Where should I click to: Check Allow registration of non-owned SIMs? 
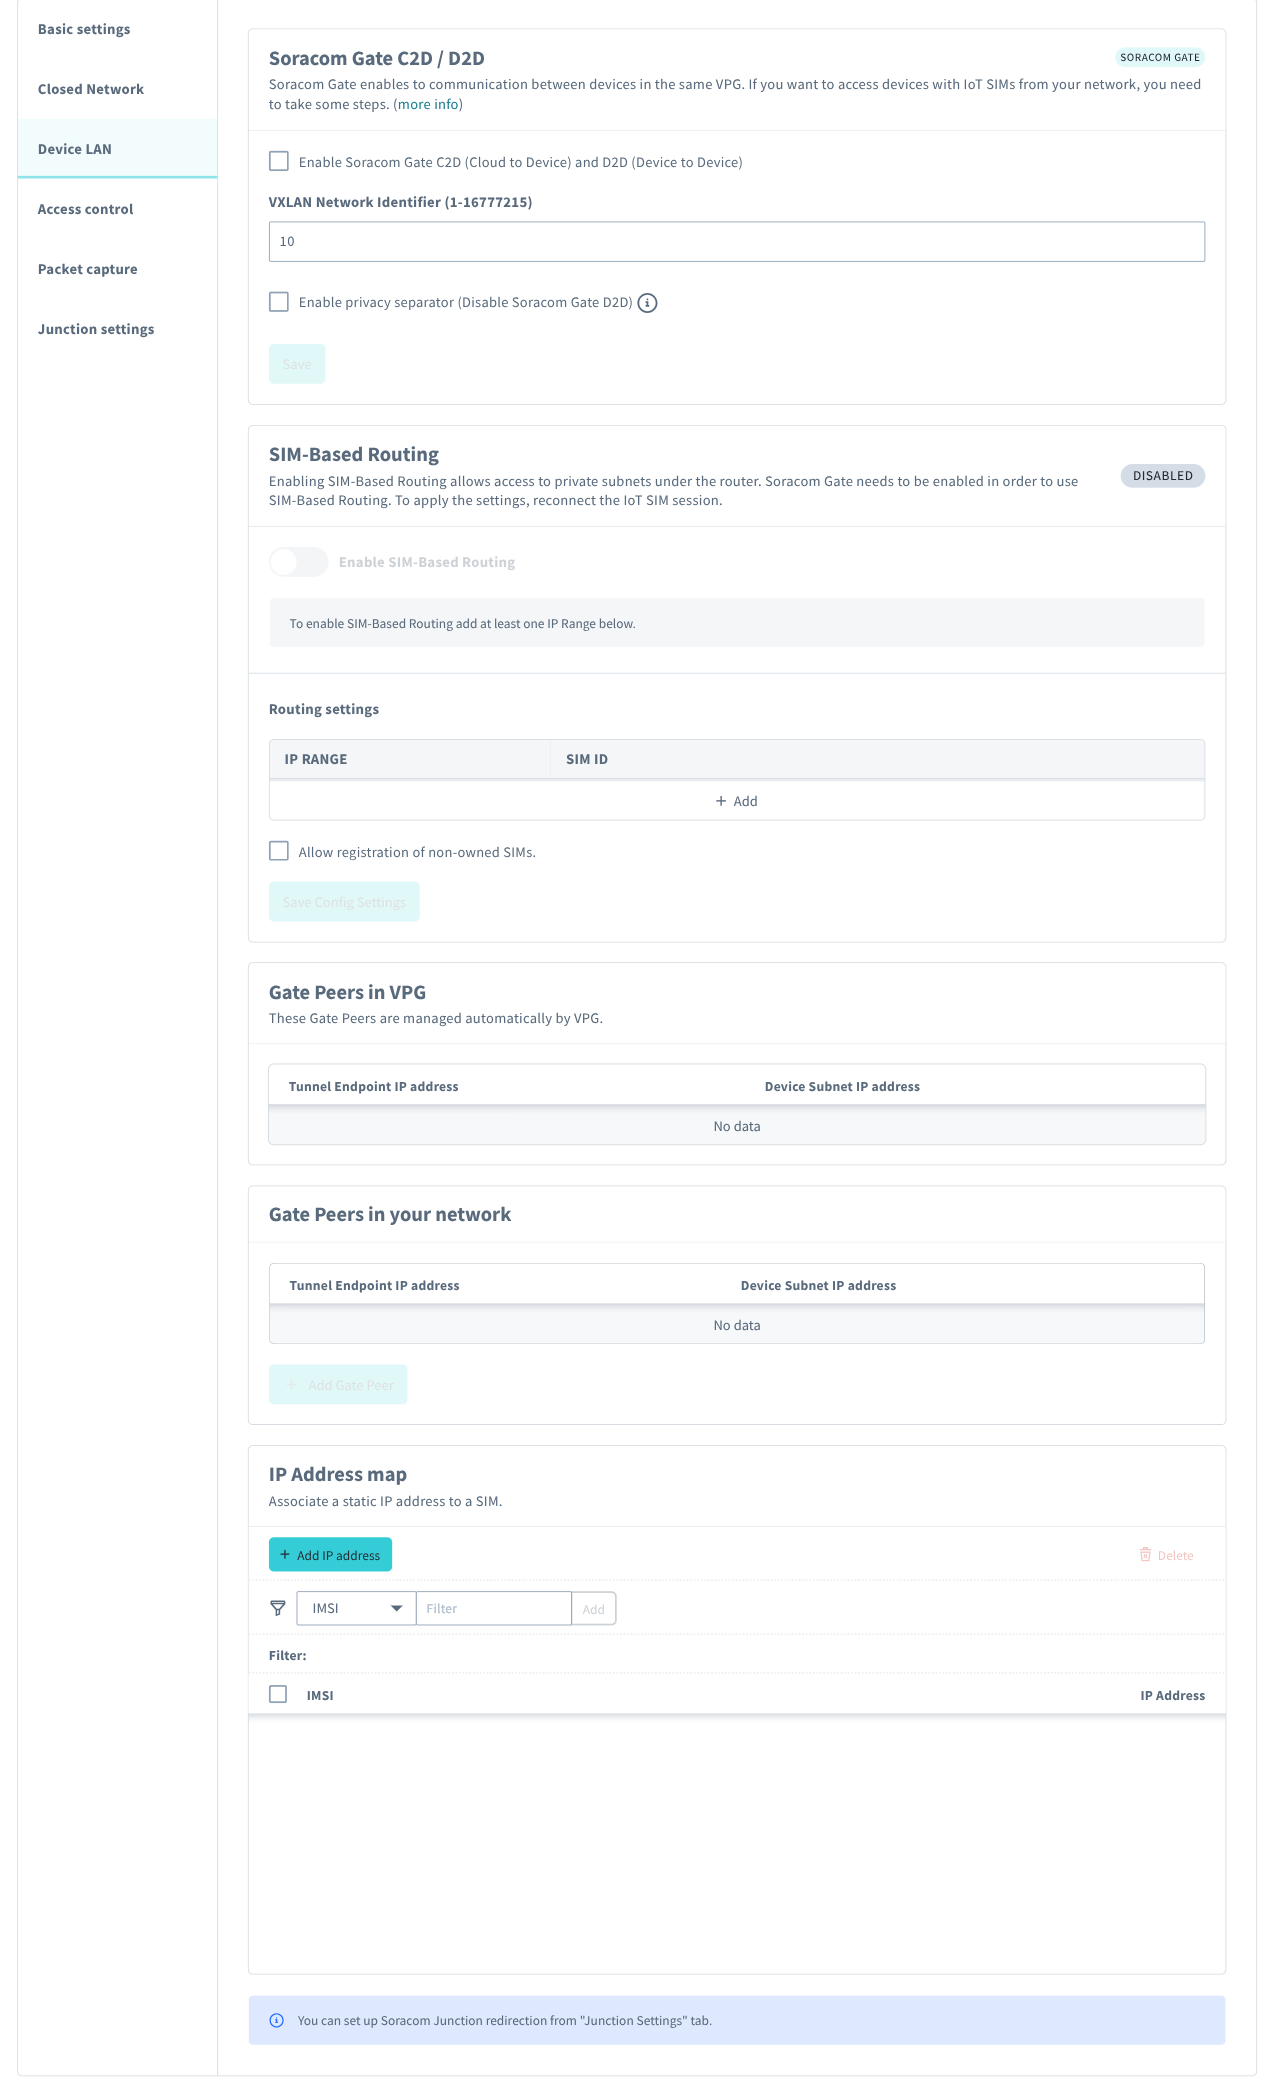pos(279,851)
